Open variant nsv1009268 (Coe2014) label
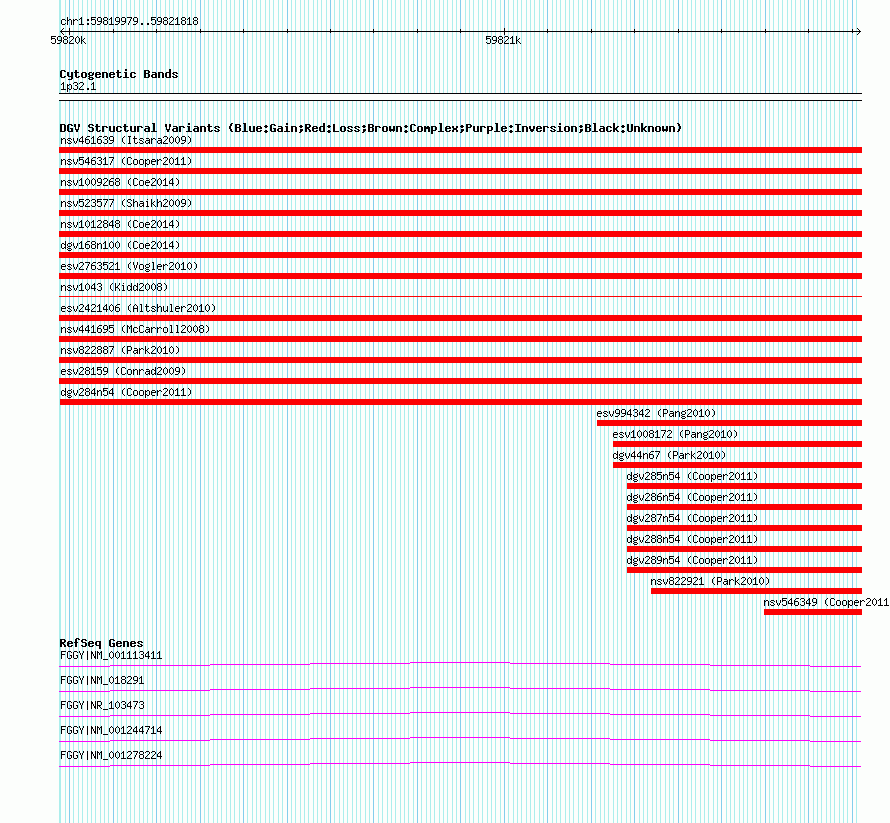Viewport: 890px width, 823px height. click(x=120, y=182)
